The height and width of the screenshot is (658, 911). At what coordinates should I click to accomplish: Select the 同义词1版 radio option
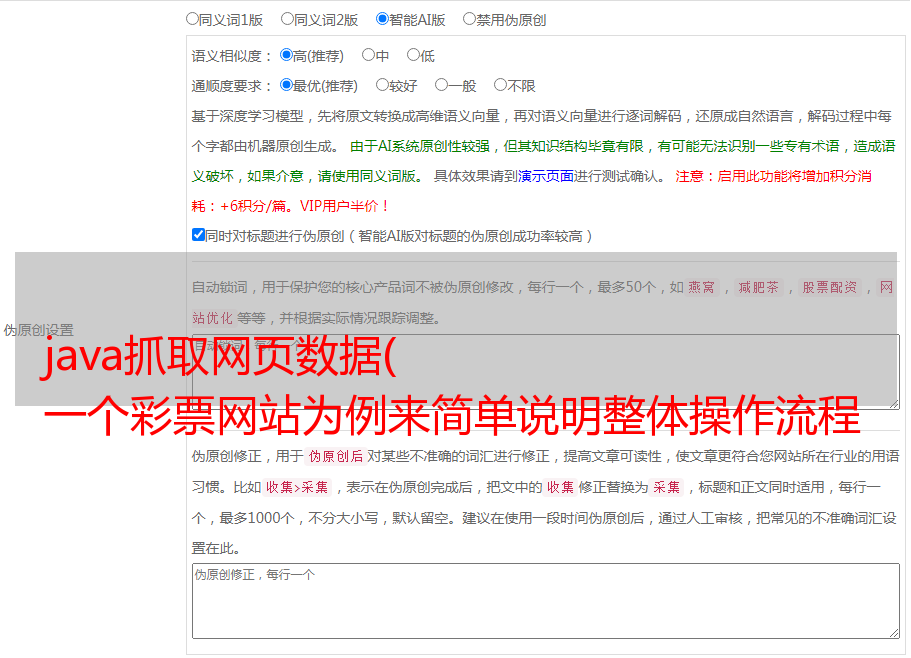(192, 19)
